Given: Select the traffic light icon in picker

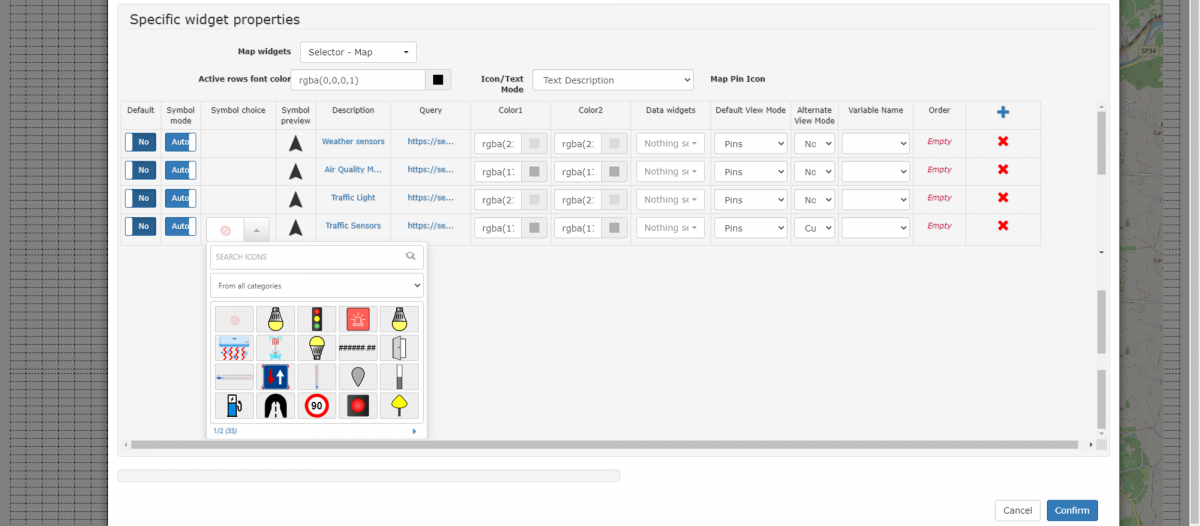Looking at the screenshot, I should (x=317, y=319).
